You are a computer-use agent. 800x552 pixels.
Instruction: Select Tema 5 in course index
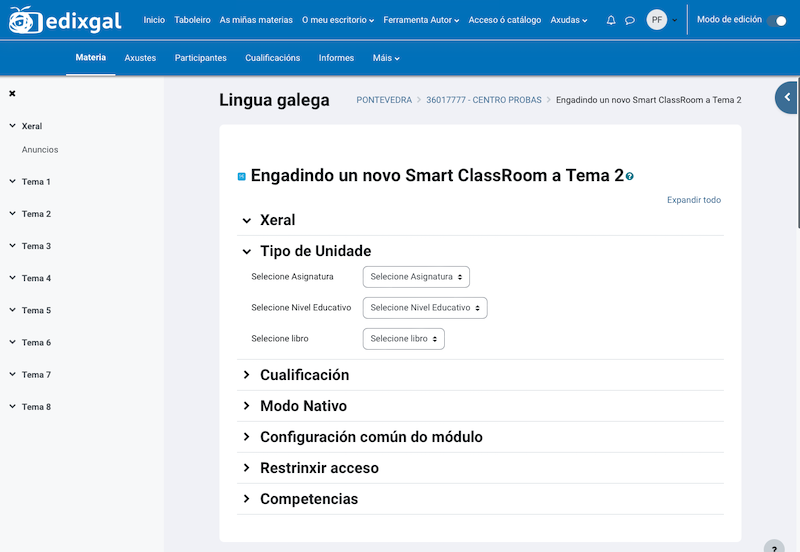tap(36, 310)
